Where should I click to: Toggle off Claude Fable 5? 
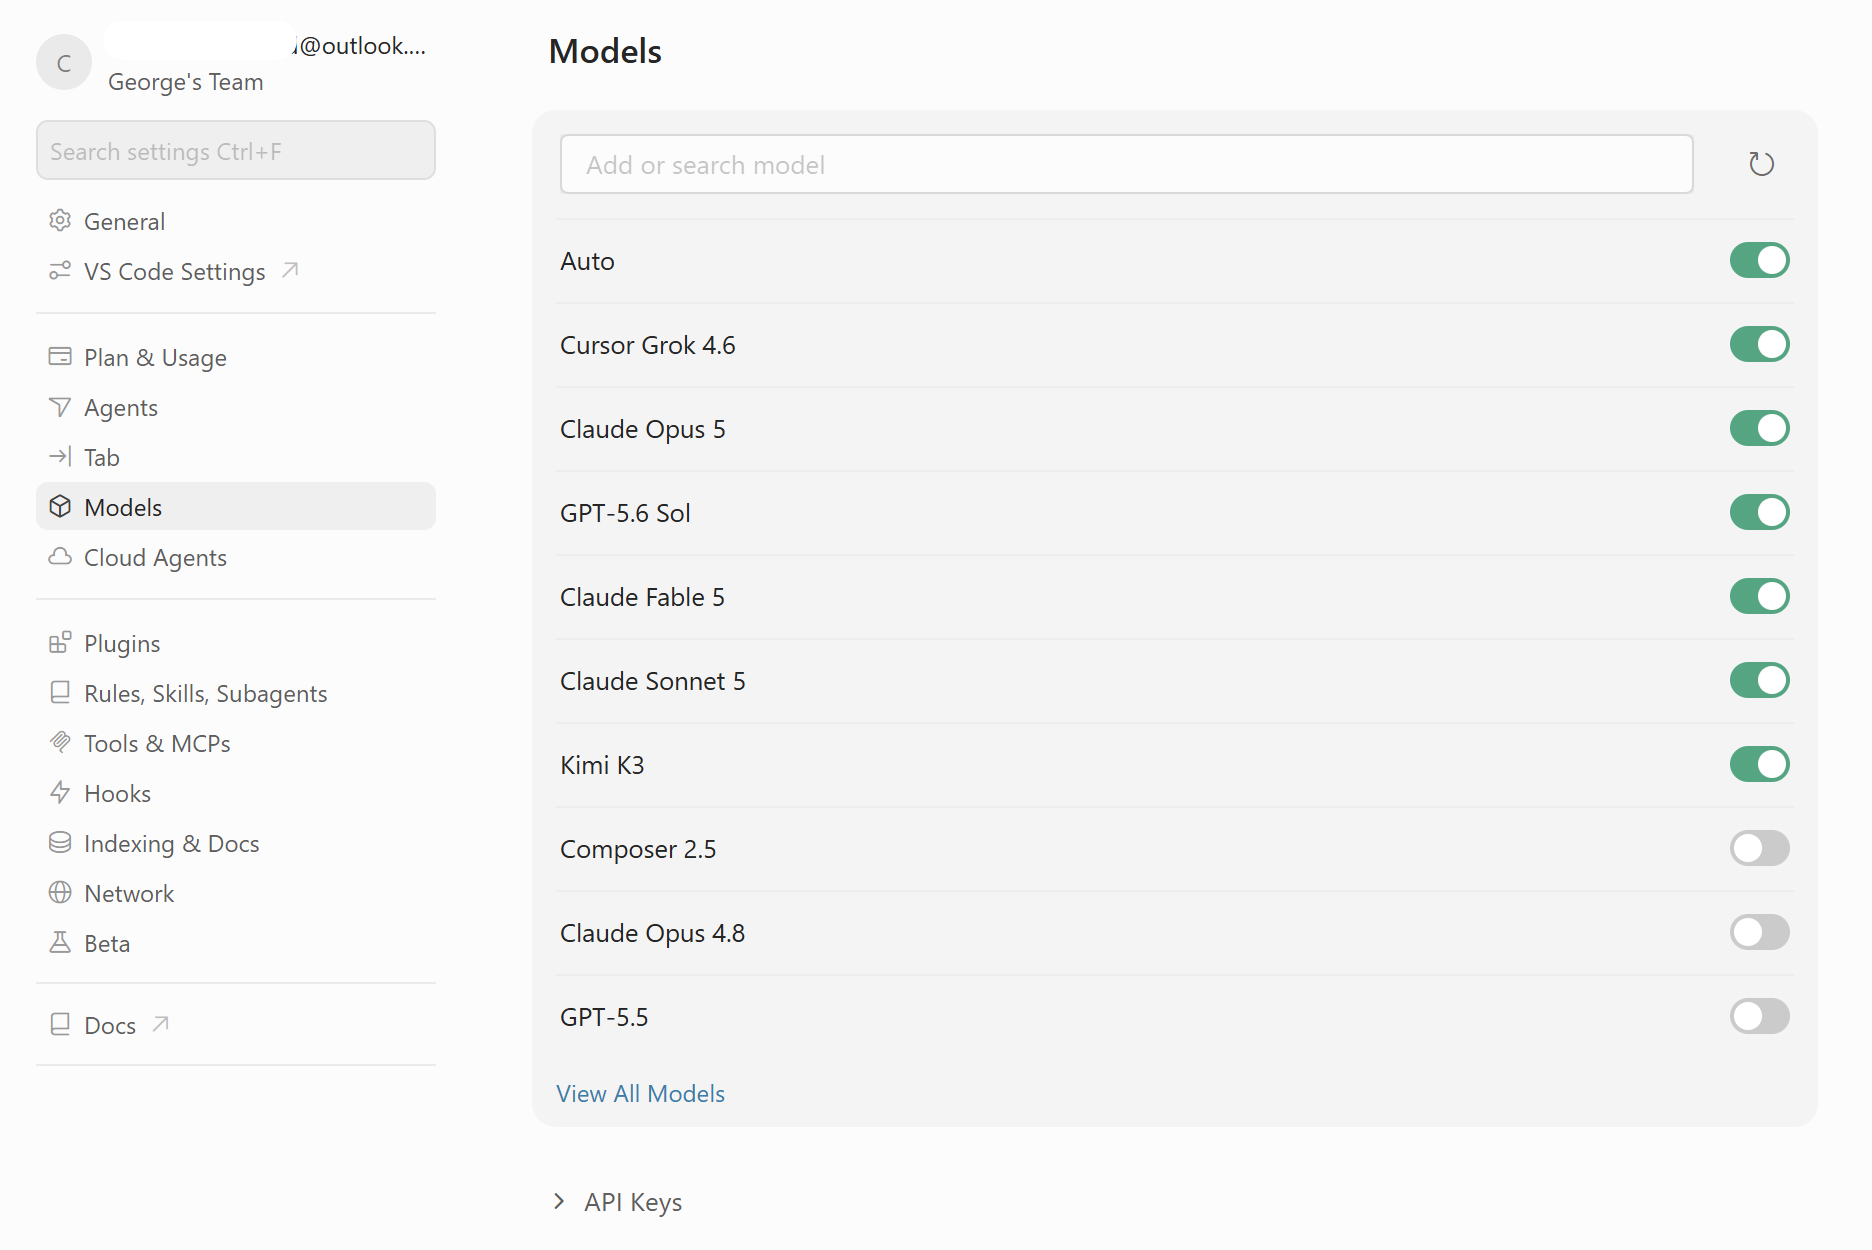point(1759,597)
